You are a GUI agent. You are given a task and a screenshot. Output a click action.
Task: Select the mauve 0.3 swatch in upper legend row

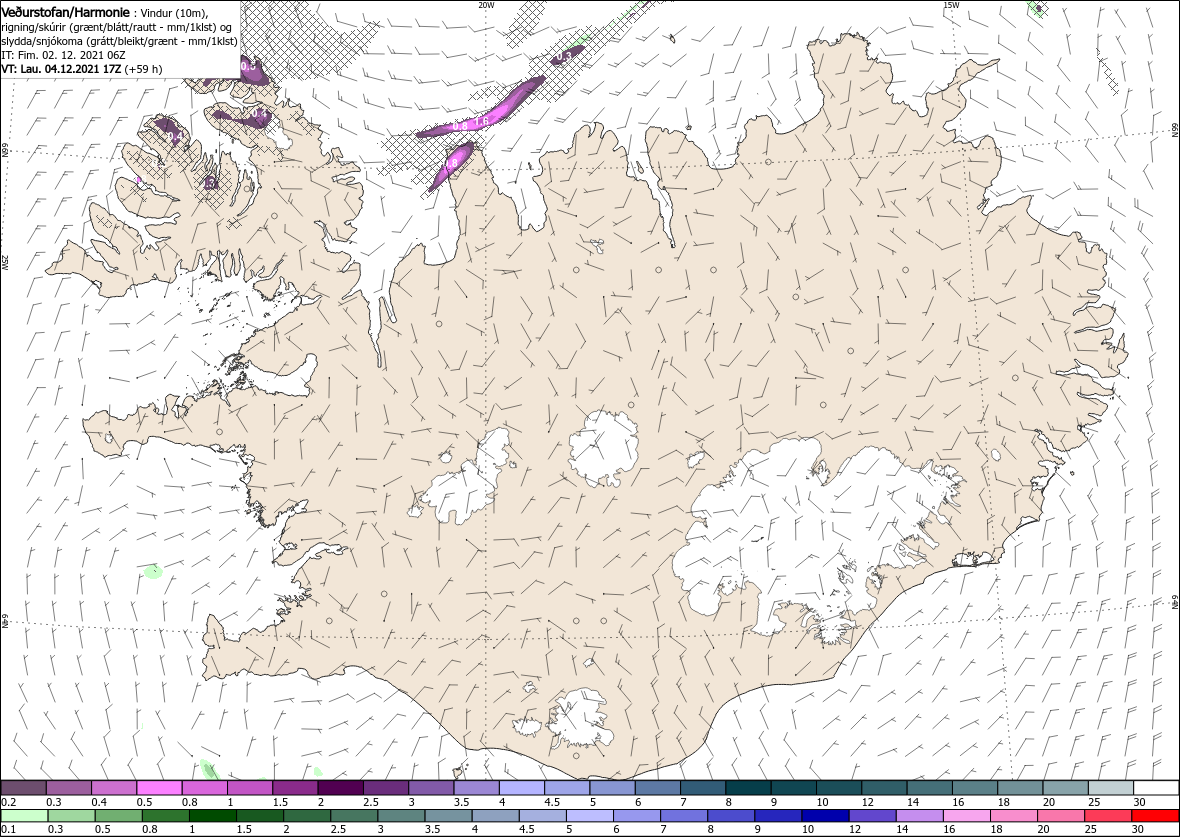click(x=68, y=788)
